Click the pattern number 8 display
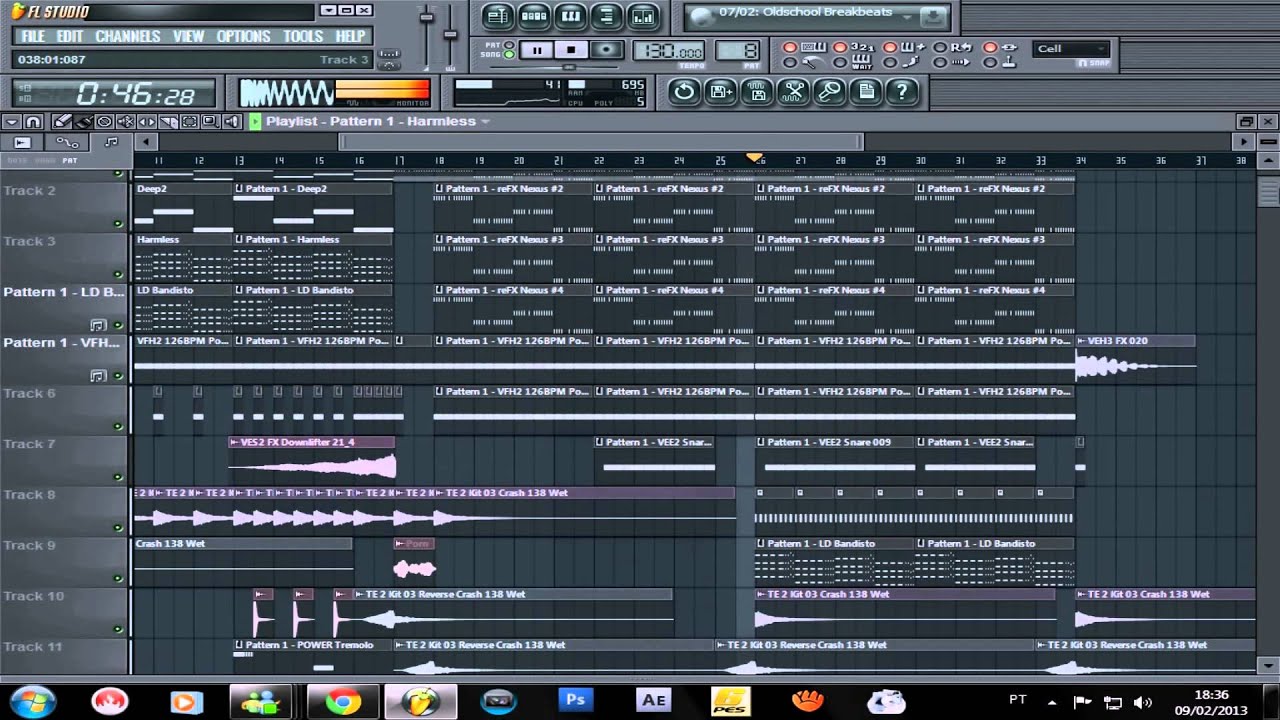1280x720 pixels. point(738,50)
